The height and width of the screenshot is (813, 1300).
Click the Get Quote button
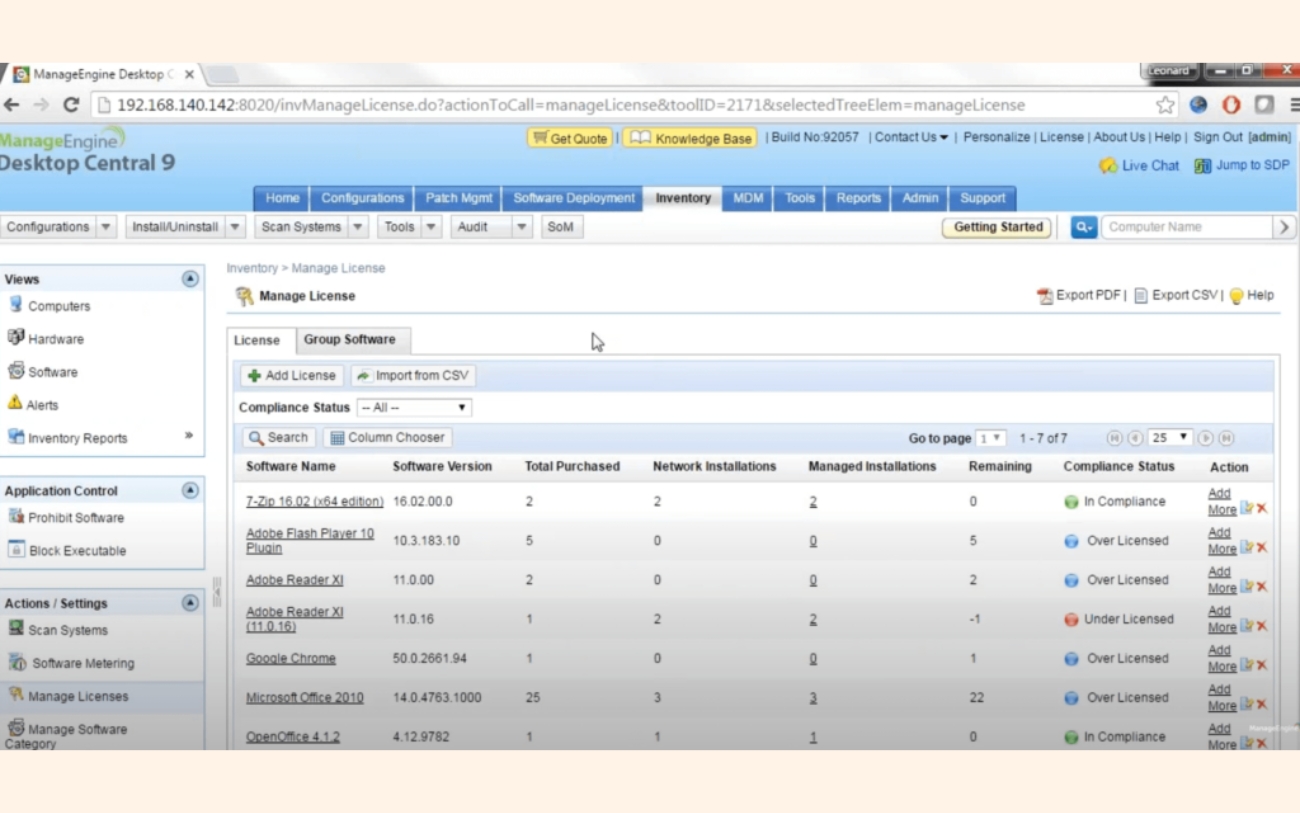[569, 138]
